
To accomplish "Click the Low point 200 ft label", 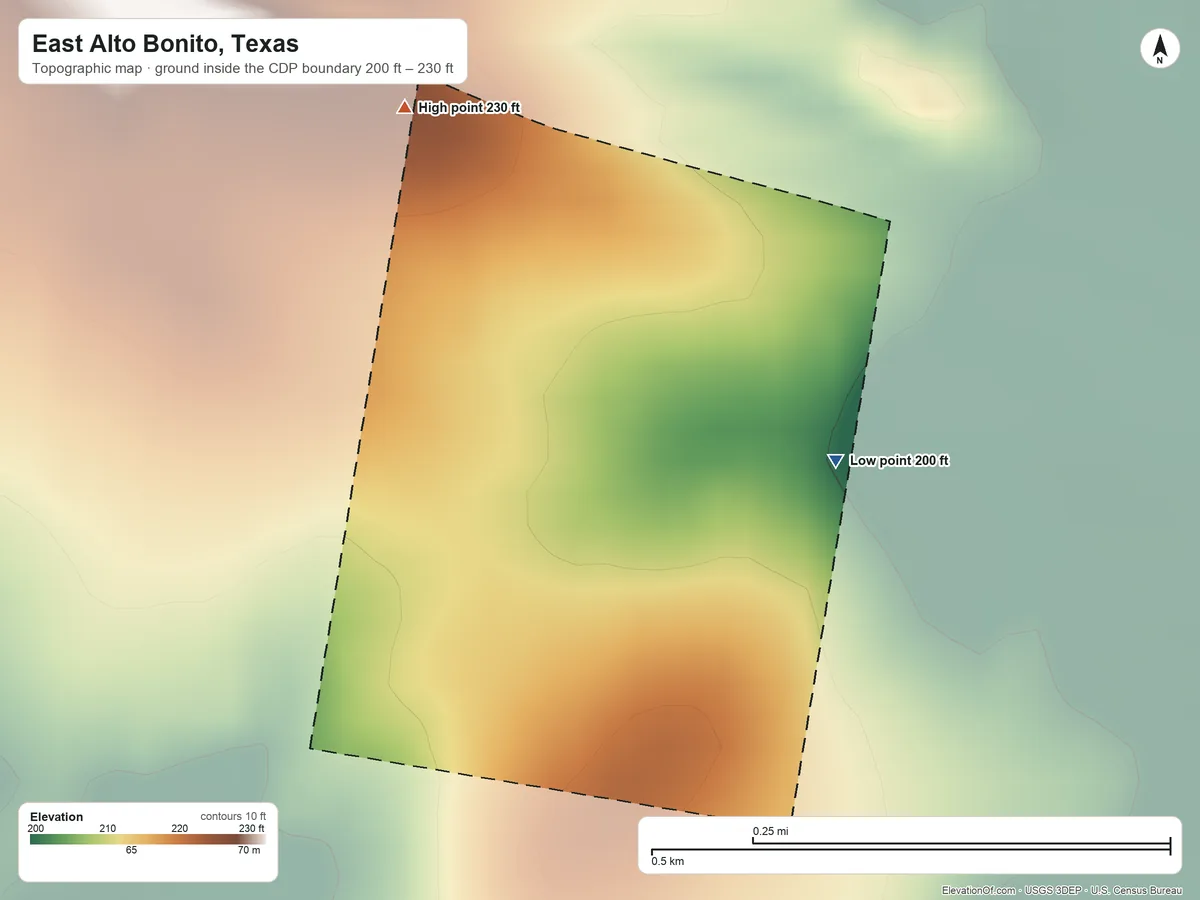I will pyautogui.click(x=899, y=461).
